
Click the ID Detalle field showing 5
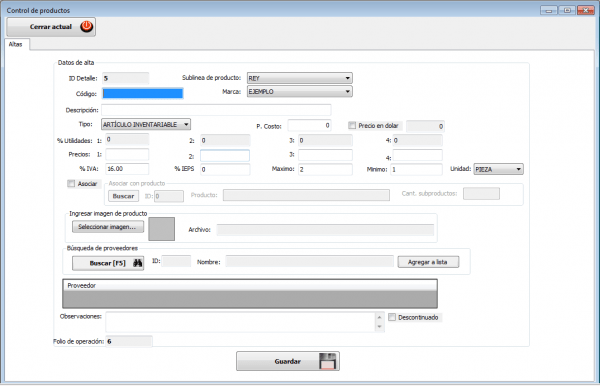click(x=126, y=78)
